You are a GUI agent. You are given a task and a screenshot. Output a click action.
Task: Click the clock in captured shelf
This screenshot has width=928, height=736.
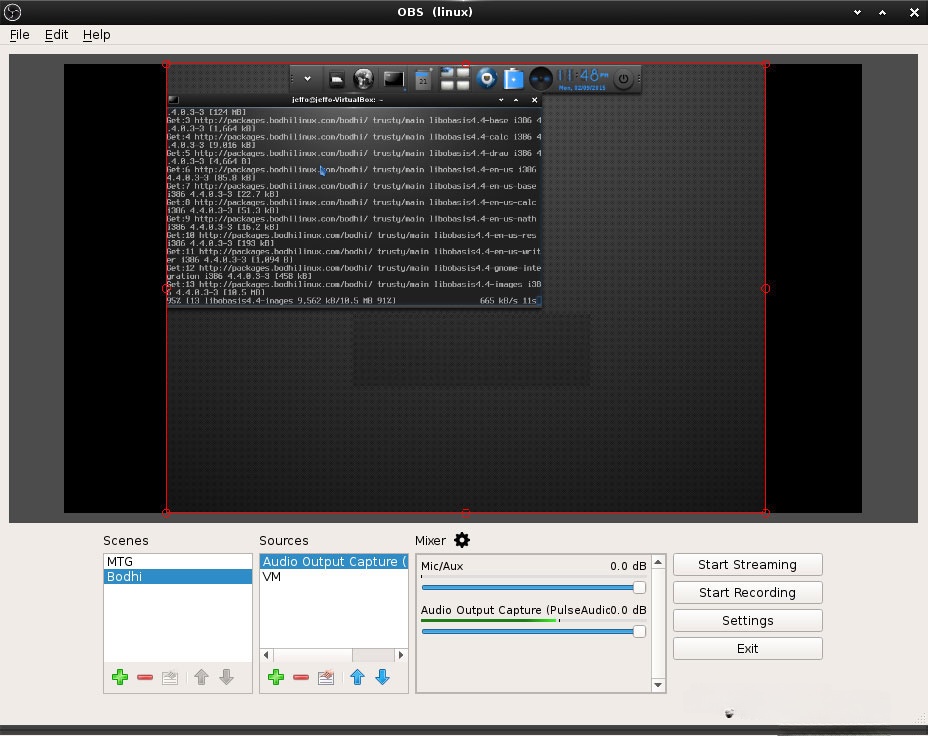[583, 79]
